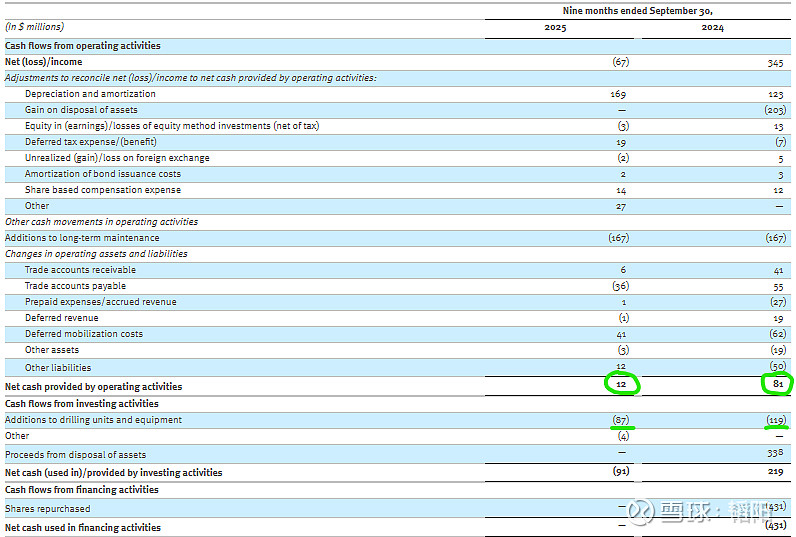The height and width of the screenshot is (537, 796).
Task: Click the '(In $ millions)' note
Action: tap(35, 26)
